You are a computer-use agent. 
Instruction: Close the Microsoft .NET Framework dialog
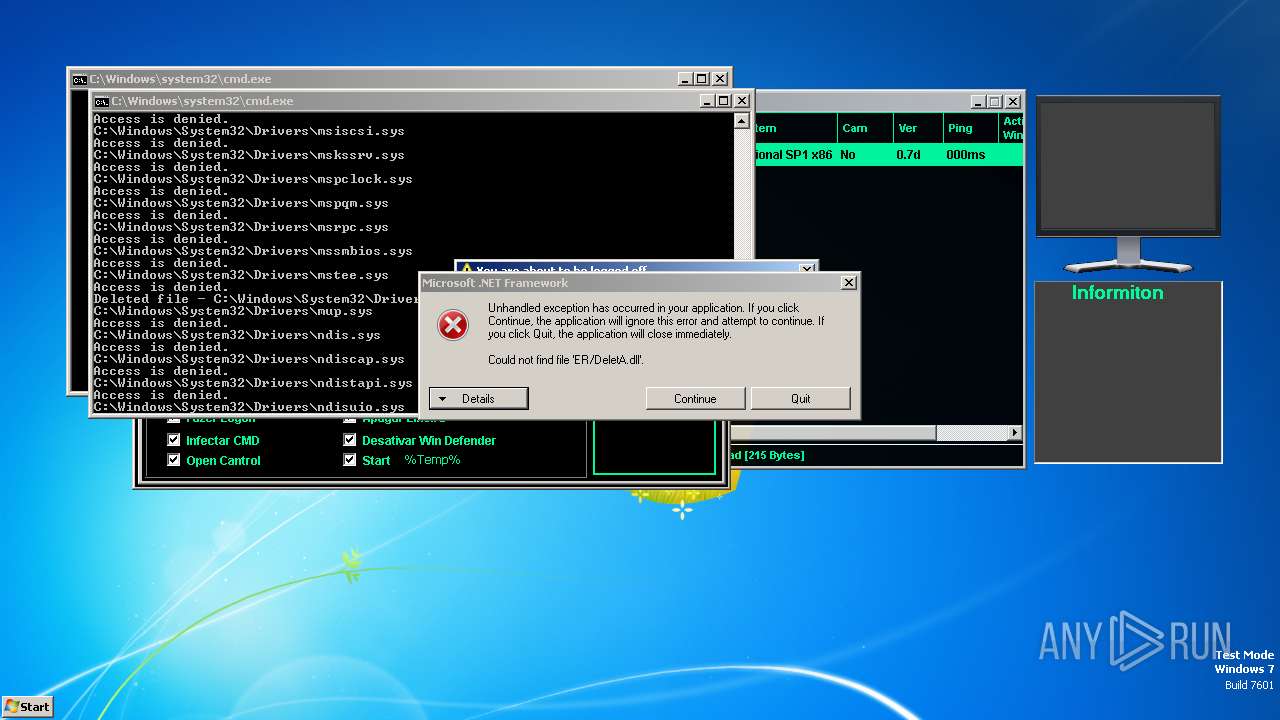pyautogui.click(x=849, y=283)
